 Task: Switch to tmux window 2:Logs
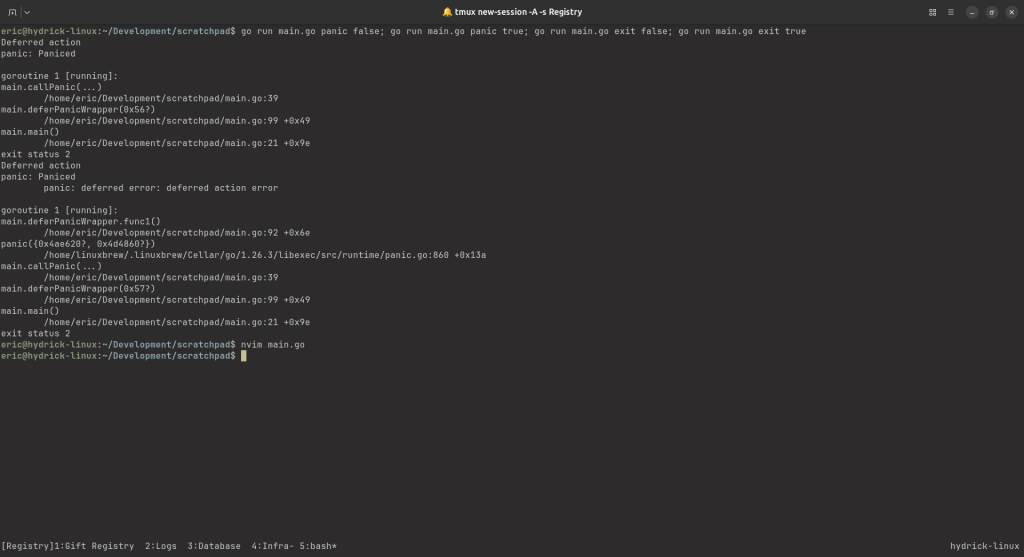pyautogui.click(x=161, y=546)
